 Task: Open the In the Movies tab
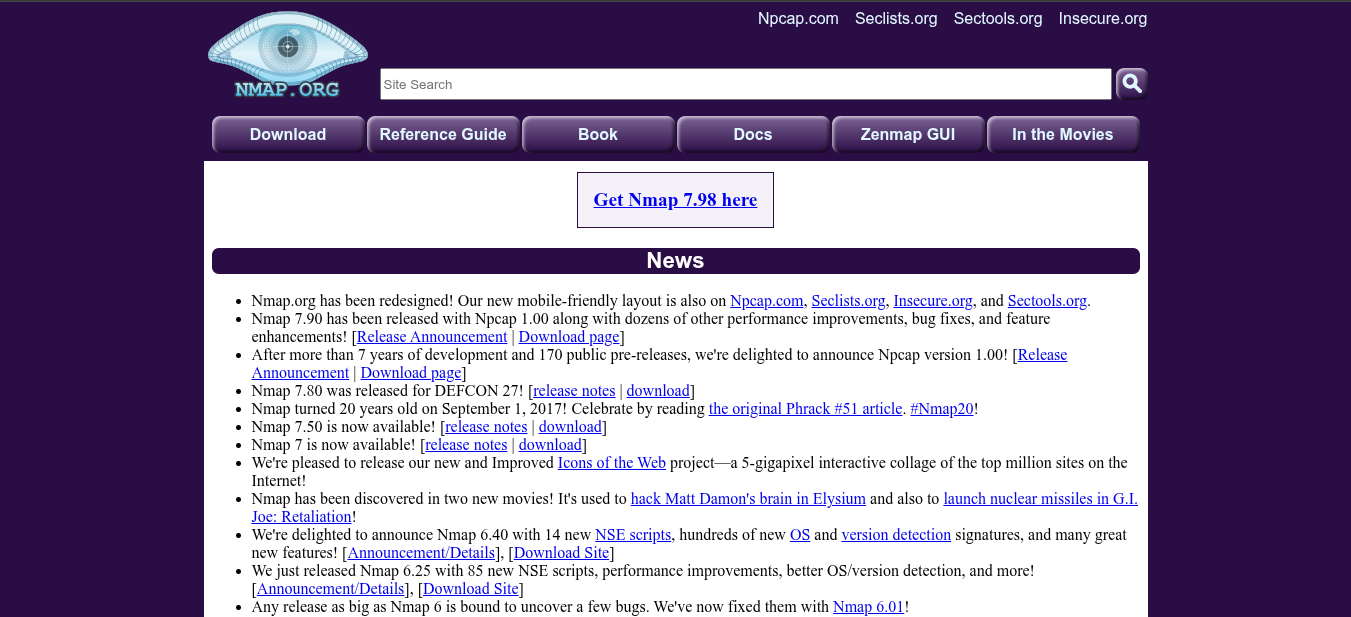point(1063,134)
